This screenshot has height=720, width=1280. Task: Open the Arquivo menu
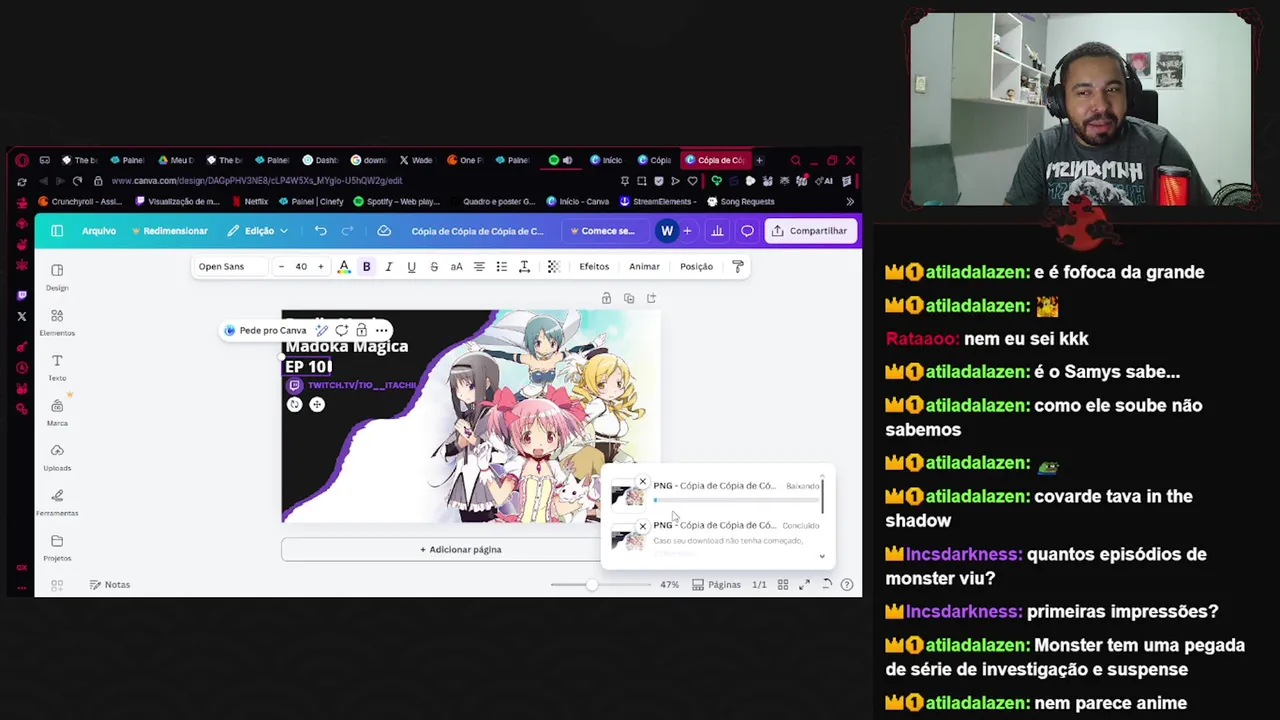click(x=99, y=231)
